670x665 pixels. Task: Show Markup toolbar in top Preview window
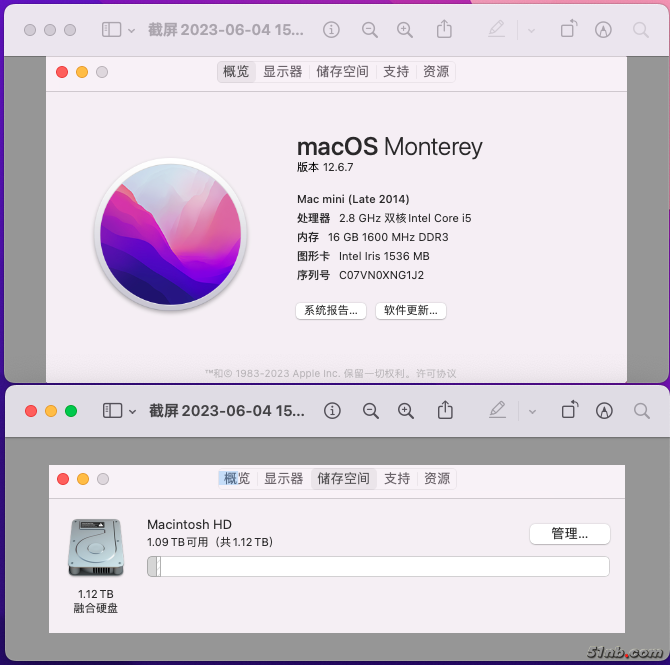(x=603, y=30)
